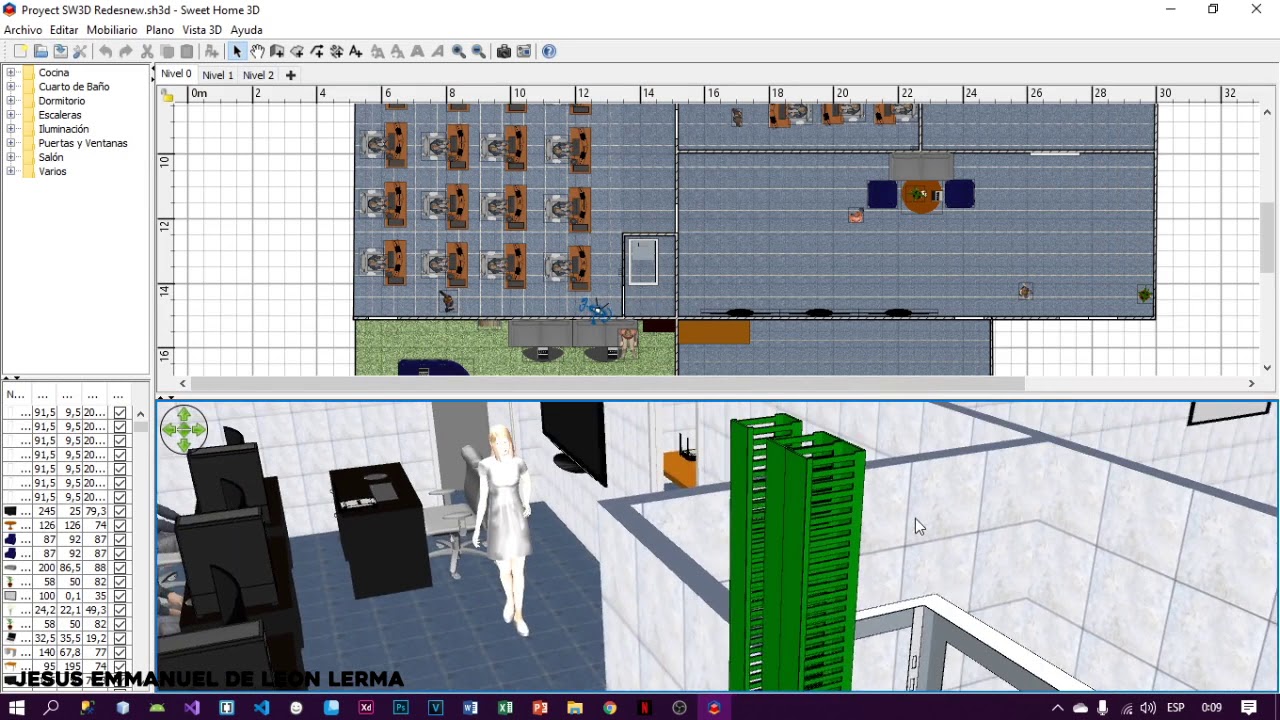Click the 3D view navigation arrows widget
The width and height of the screenshot is (1280, 720).
click(x=184, y=430)
